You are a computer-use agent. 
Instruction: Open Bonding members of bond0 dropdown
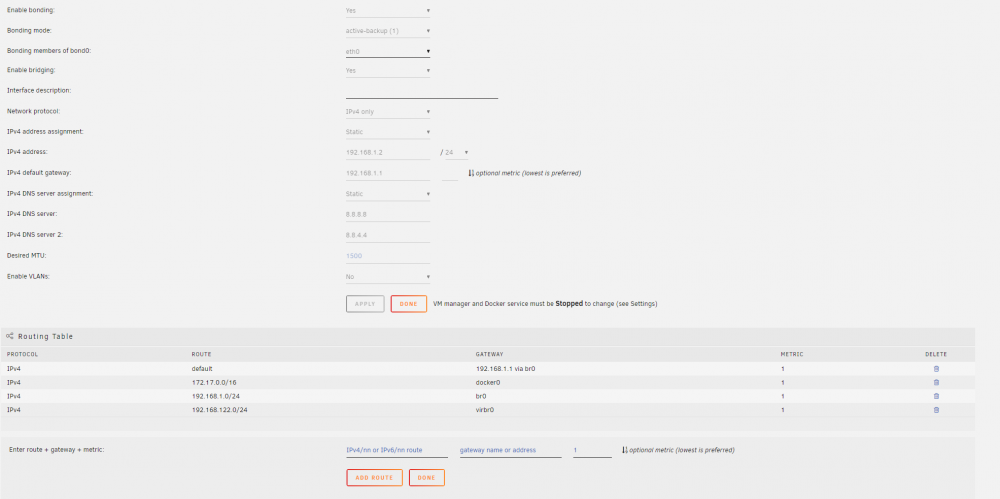(x=388, y=51)
